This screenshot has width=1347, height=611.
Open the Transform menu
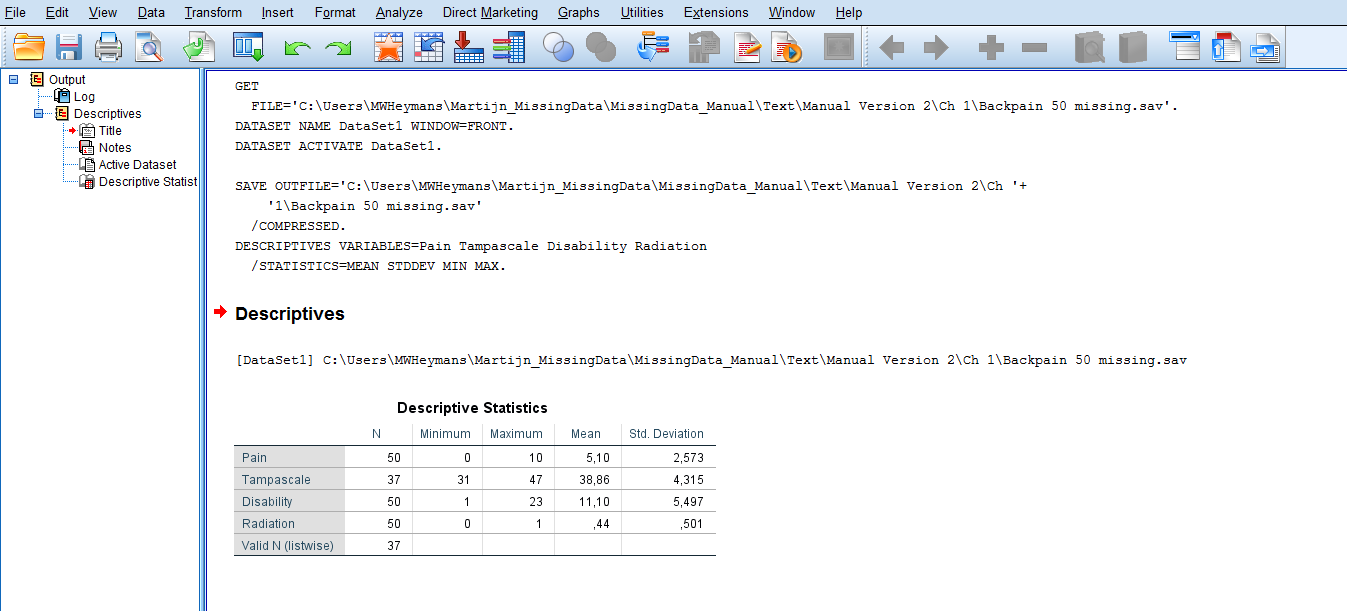pyautogui.click(x=213, y=12)
